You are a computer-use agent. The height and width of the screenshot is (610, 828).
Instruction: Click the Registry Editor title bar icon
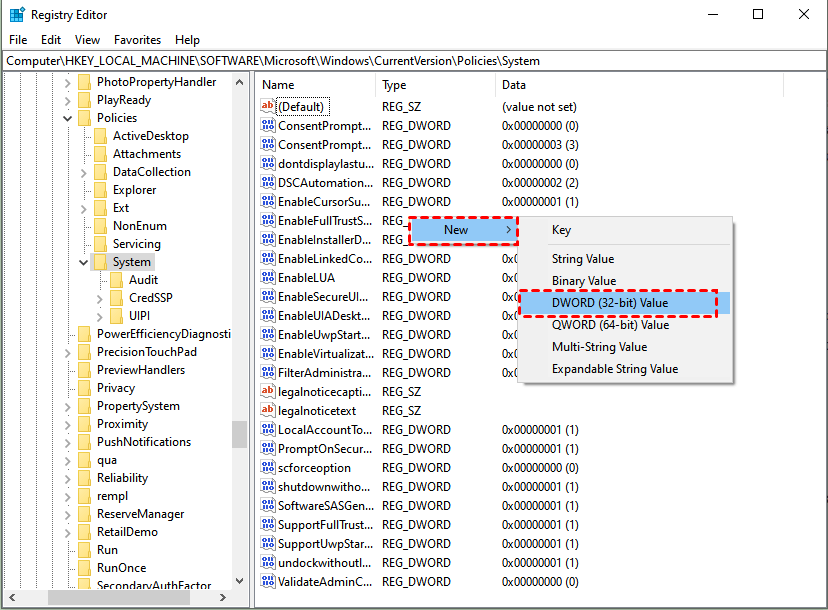[17, 14]
